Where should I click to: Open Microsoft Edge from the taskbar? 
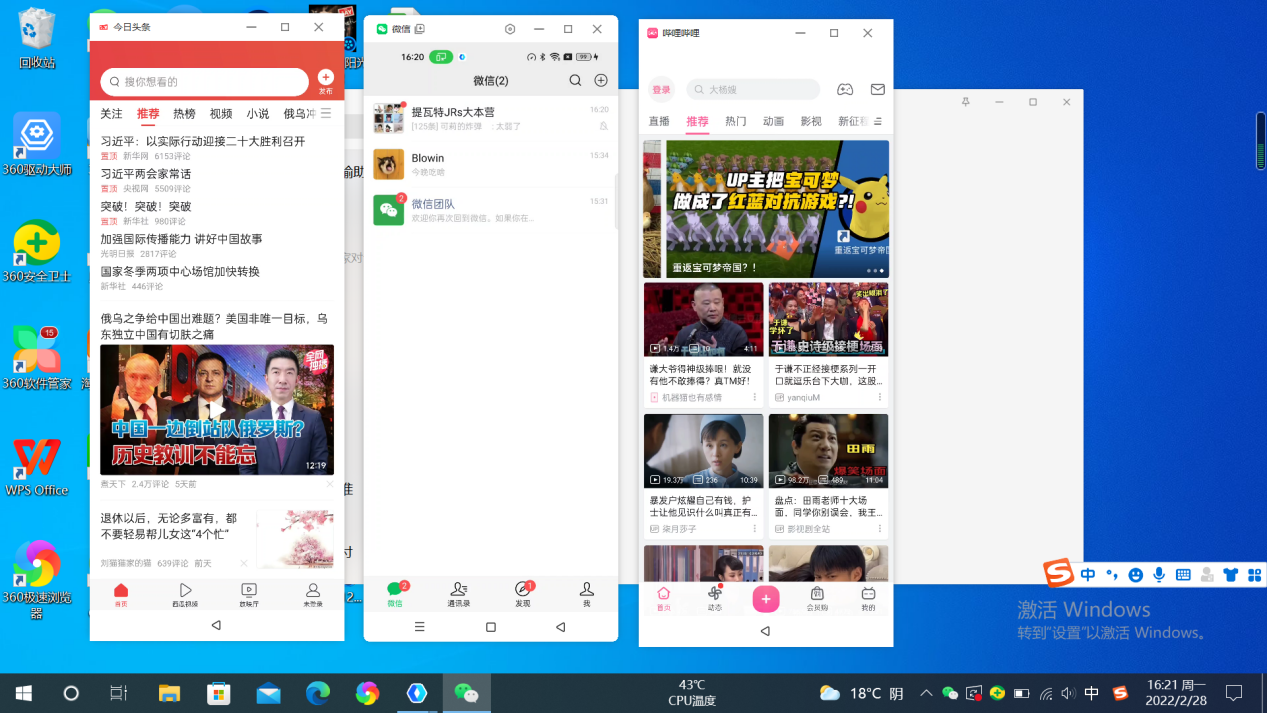[318, 693]
